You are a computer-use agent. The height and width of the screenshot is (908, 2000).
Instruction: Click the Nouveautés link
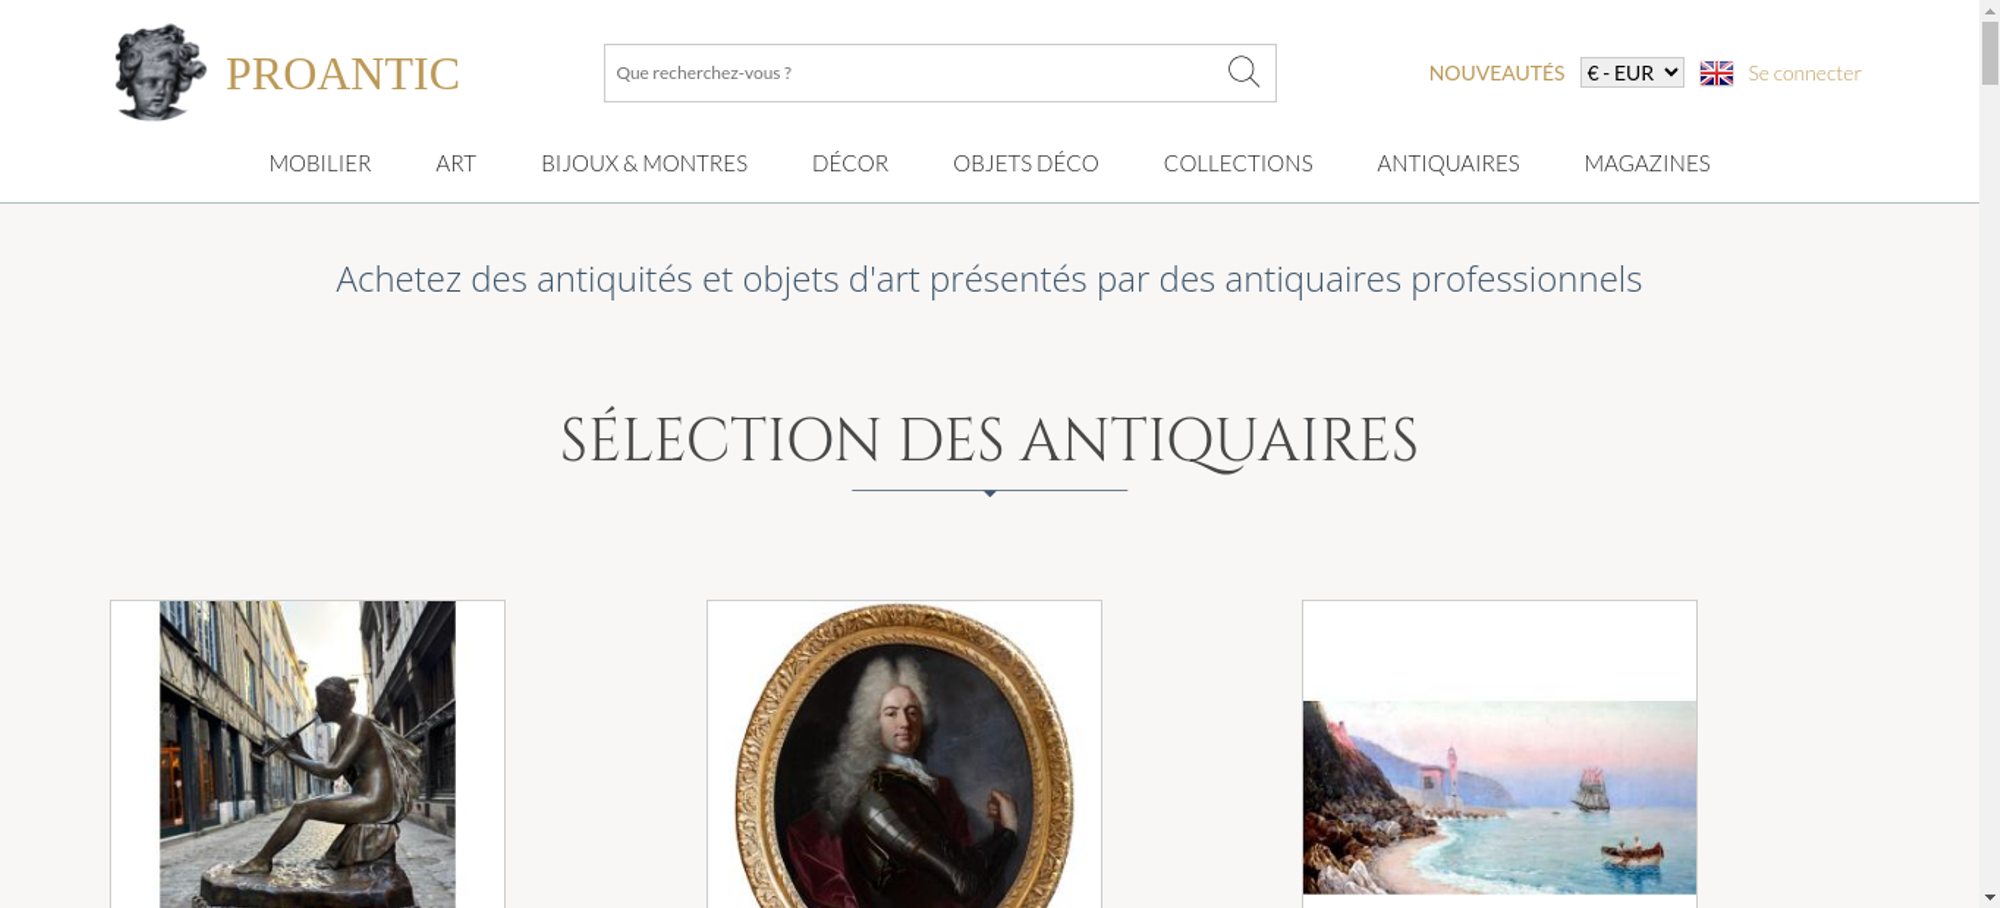pyautogui.click(x=1496, y=73)
